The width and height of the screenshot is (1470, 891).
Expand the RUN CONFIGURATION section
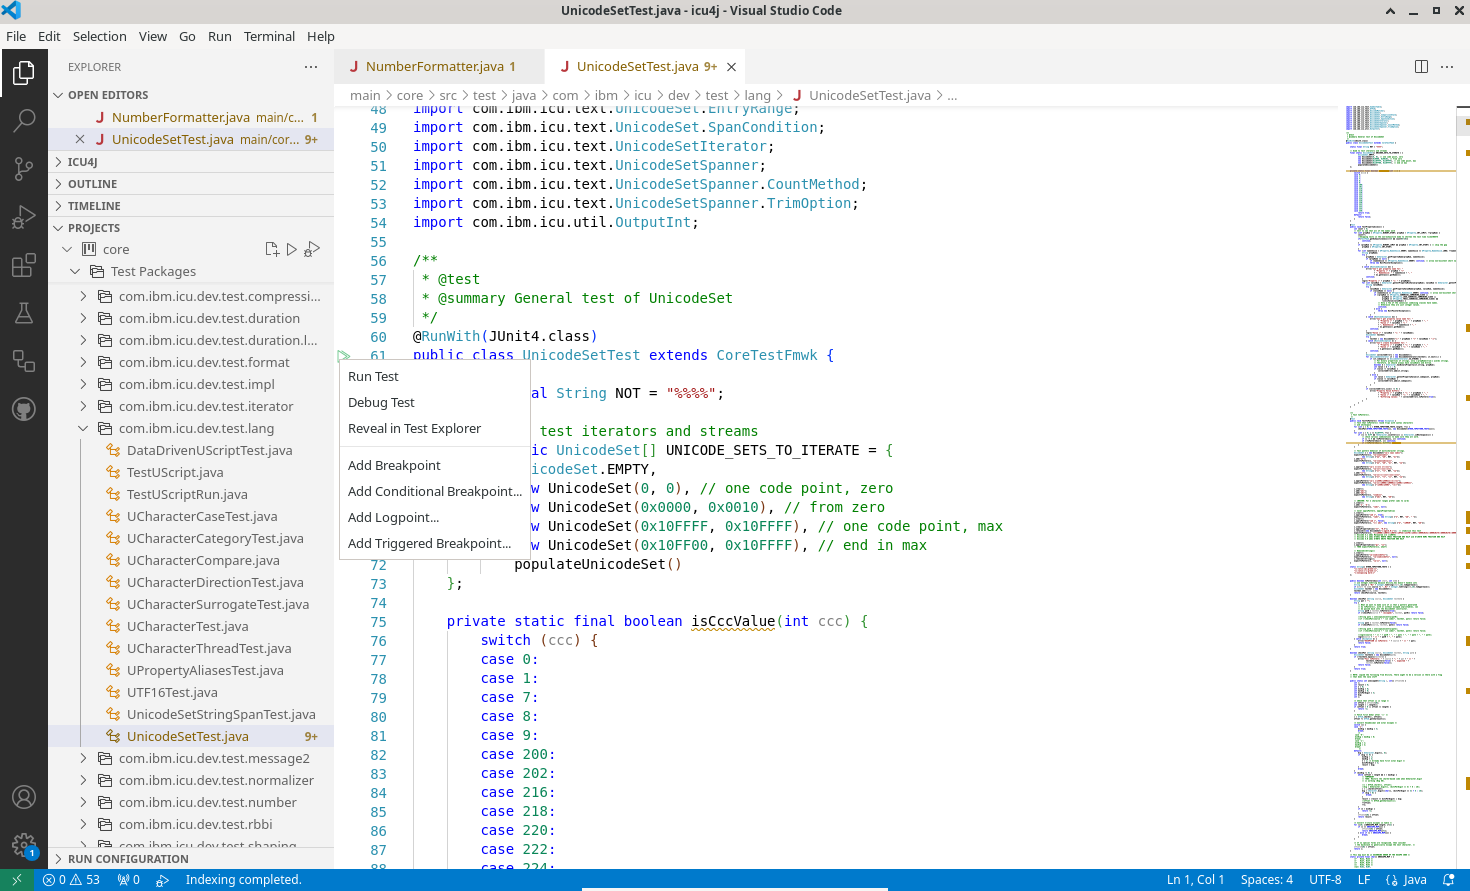click(x=128, y=859)
